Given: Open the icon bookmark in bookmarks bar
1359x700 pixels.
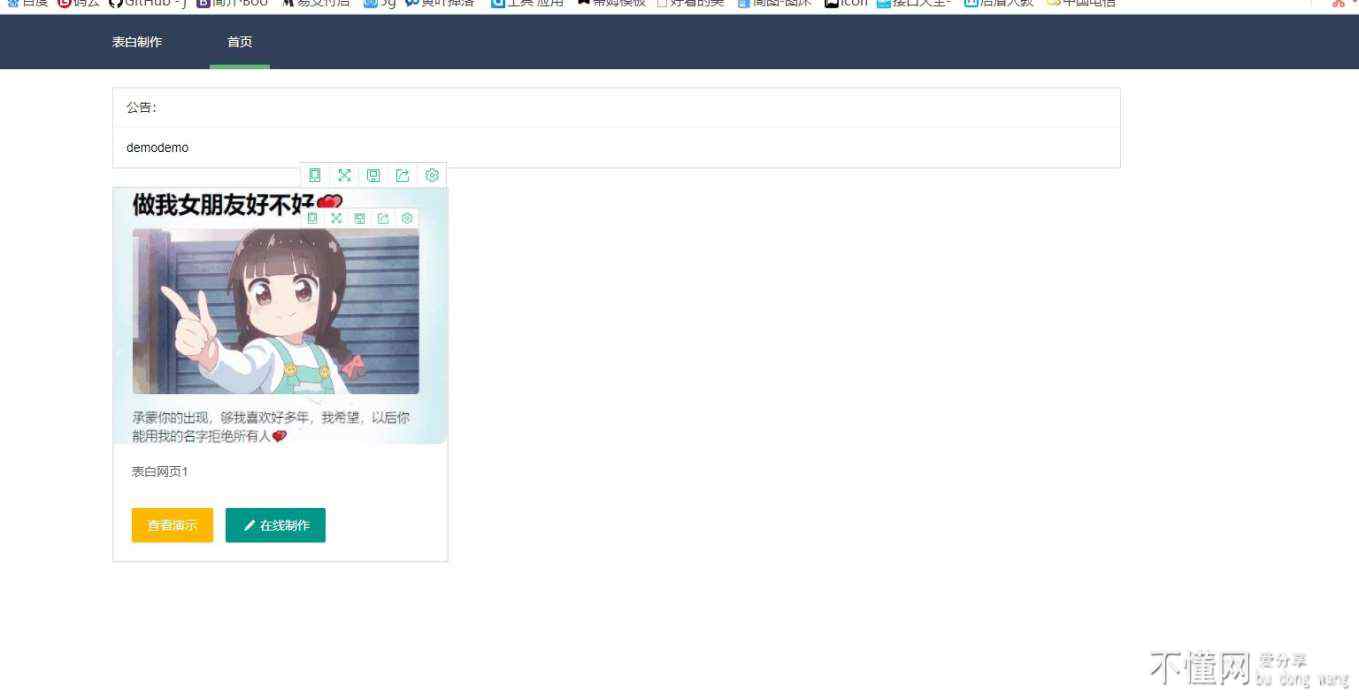Looking at the screenshot, I should tap(846, 4).
